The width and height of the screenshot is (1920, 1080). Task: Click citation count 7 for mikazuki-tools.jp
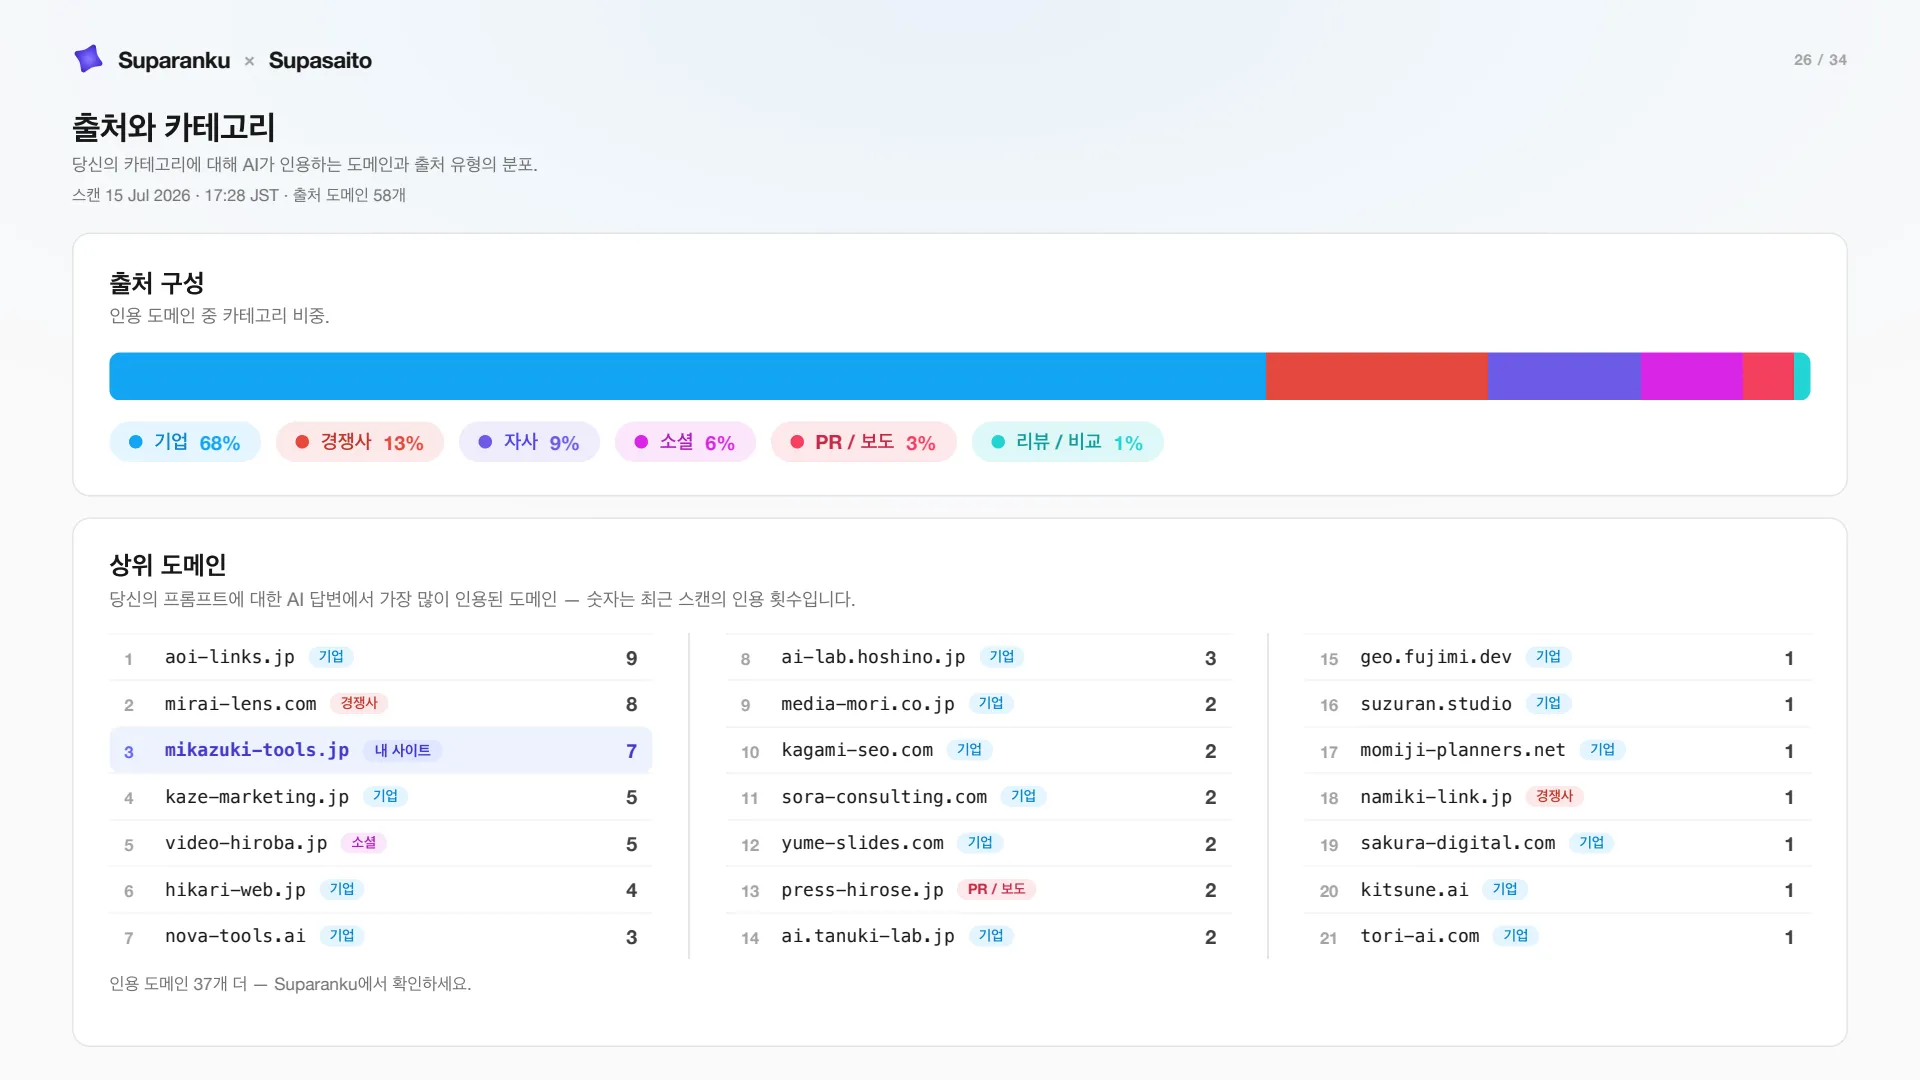click(631, 751)
